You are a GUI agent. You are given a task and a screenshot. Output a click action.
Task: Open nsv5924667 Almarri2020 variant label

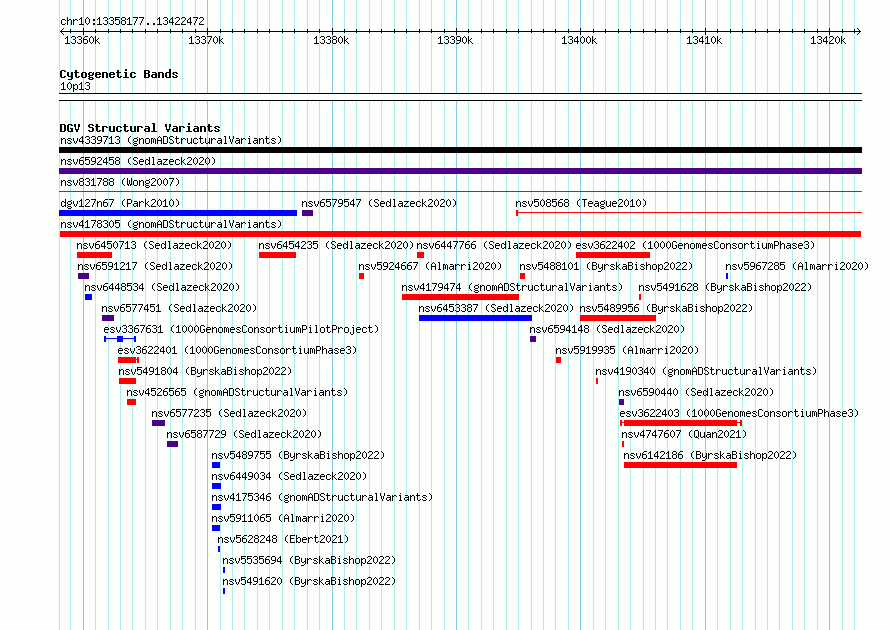[430, 266]
